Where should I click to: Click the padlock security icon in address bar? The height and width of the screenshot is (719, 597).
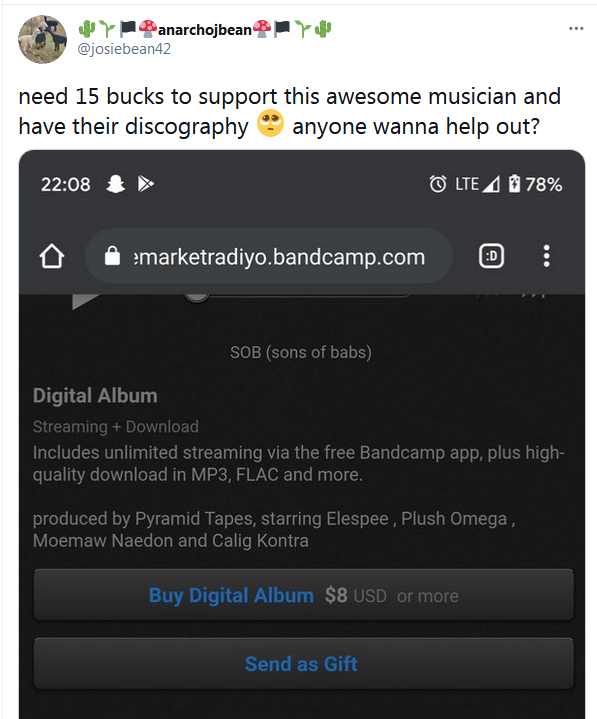[x=112, y=255]
